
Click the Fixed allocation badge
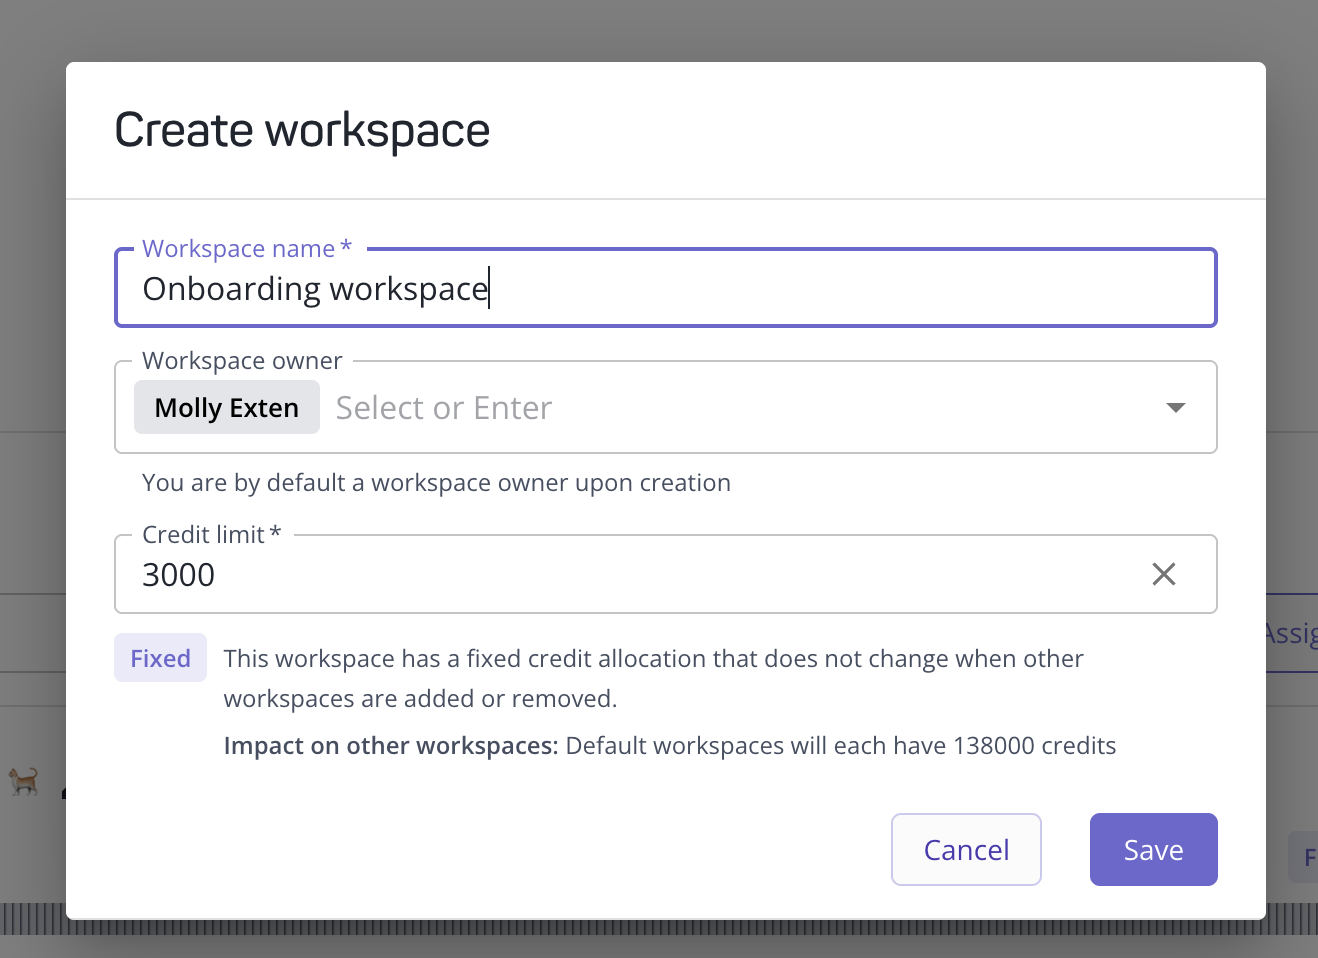coord(160,658)
